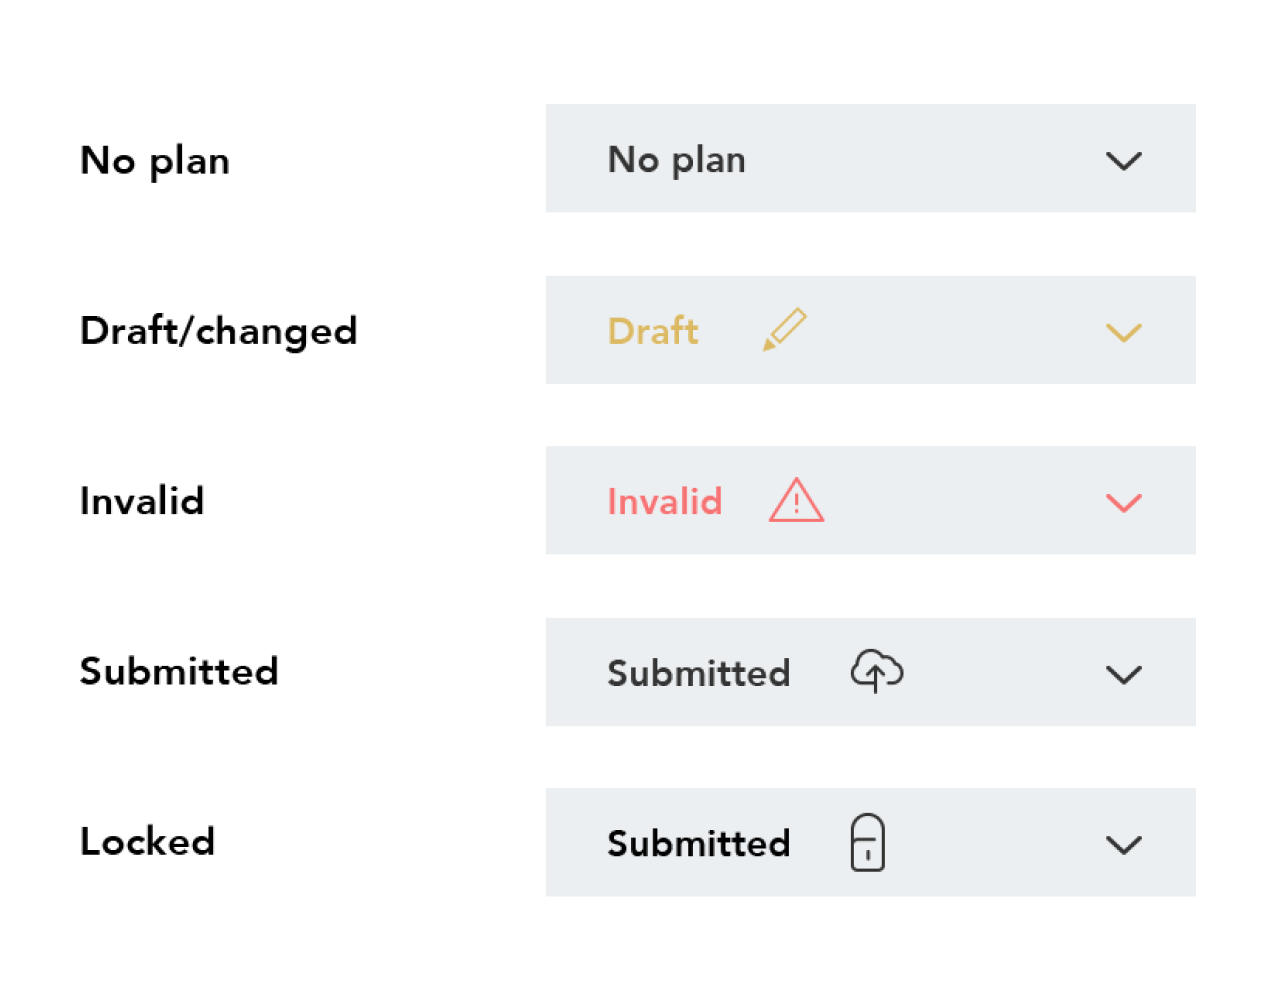
Task: Click the red warning triangle icon
Action: click(796, 500)
